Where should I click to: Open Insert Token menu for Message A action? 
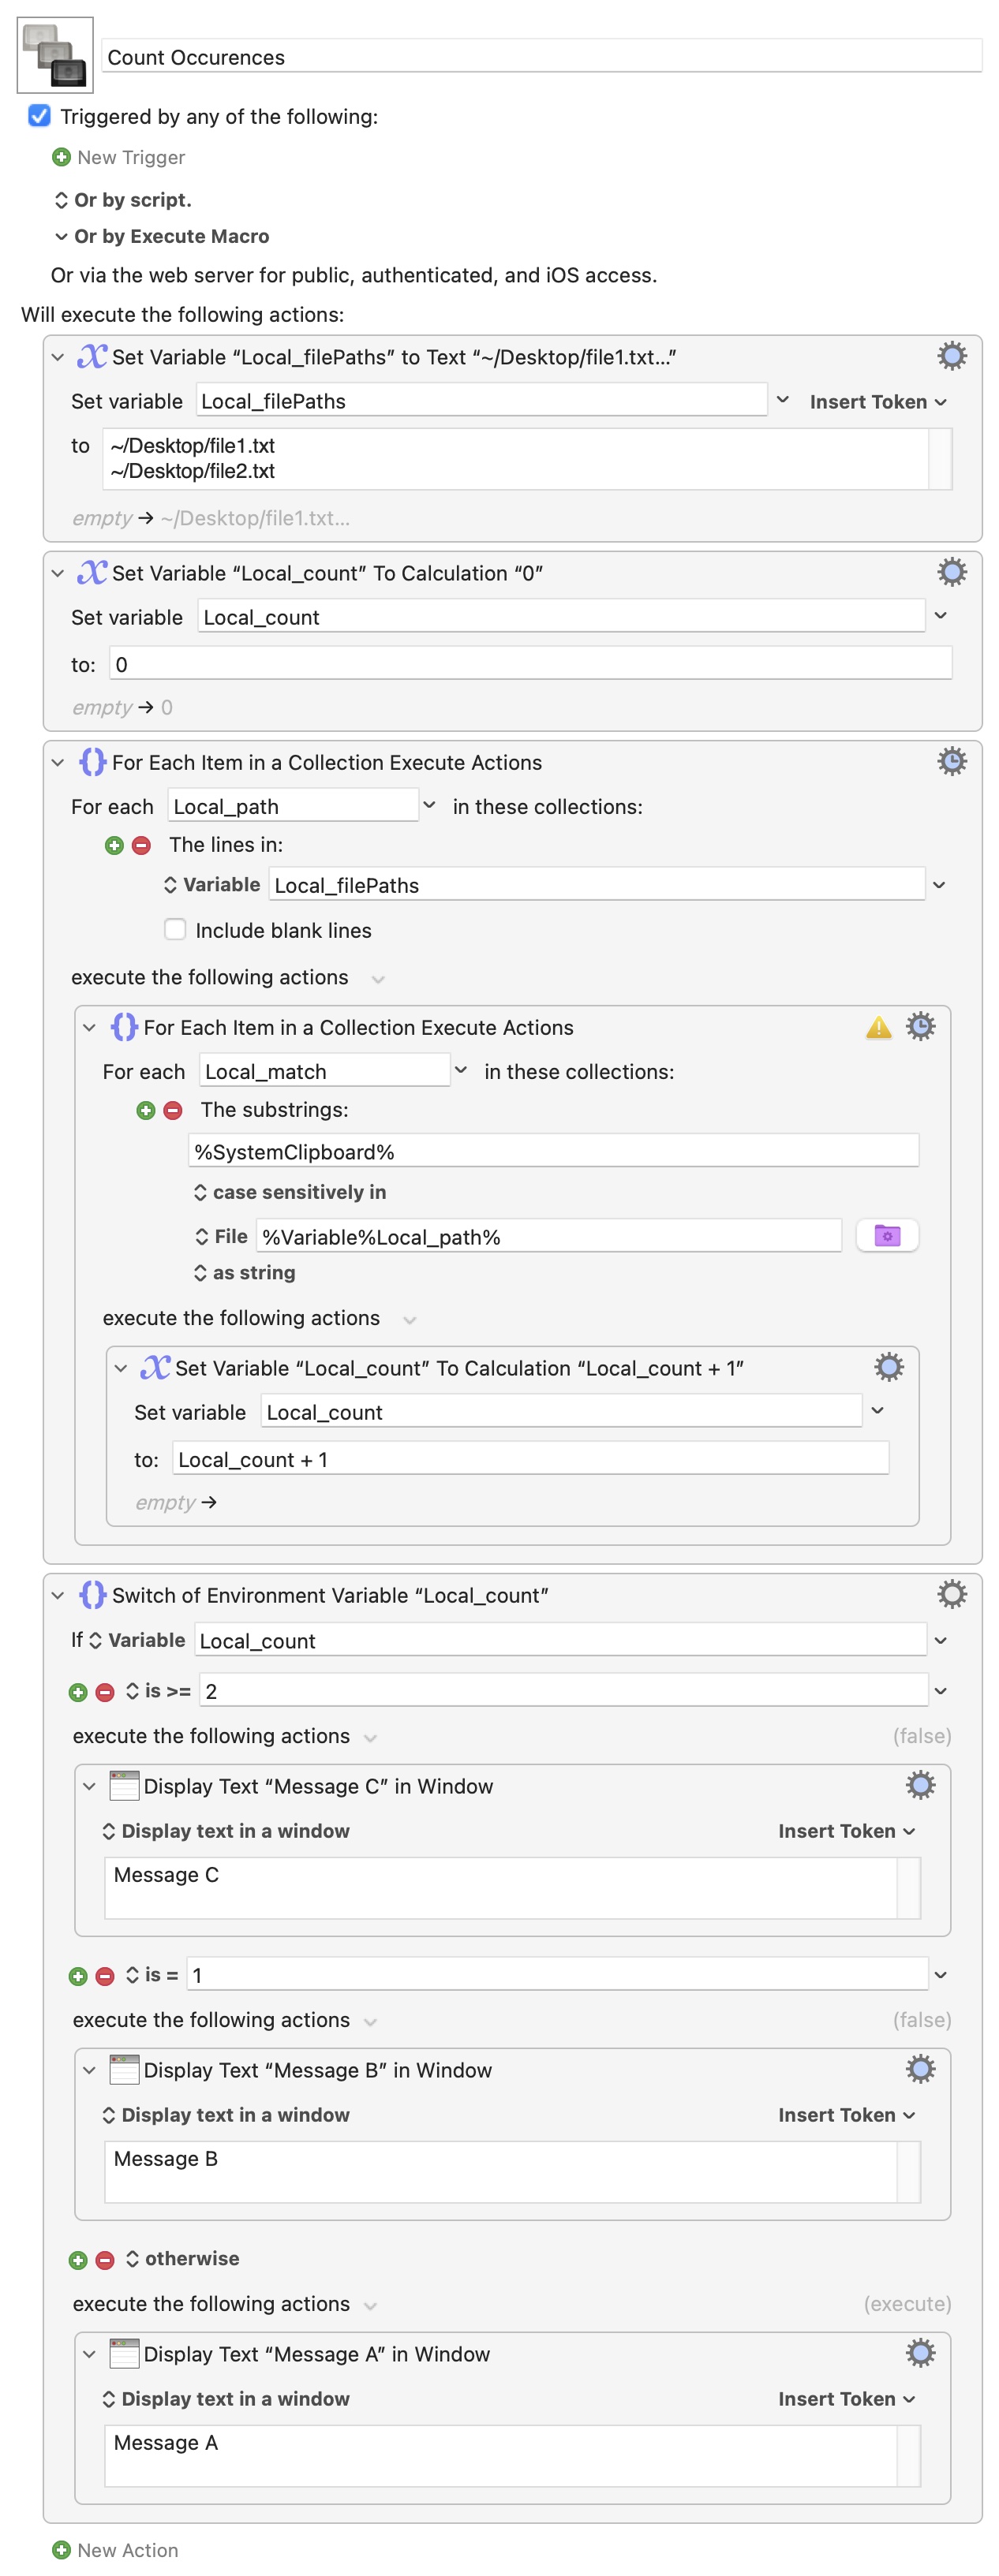845,2398
